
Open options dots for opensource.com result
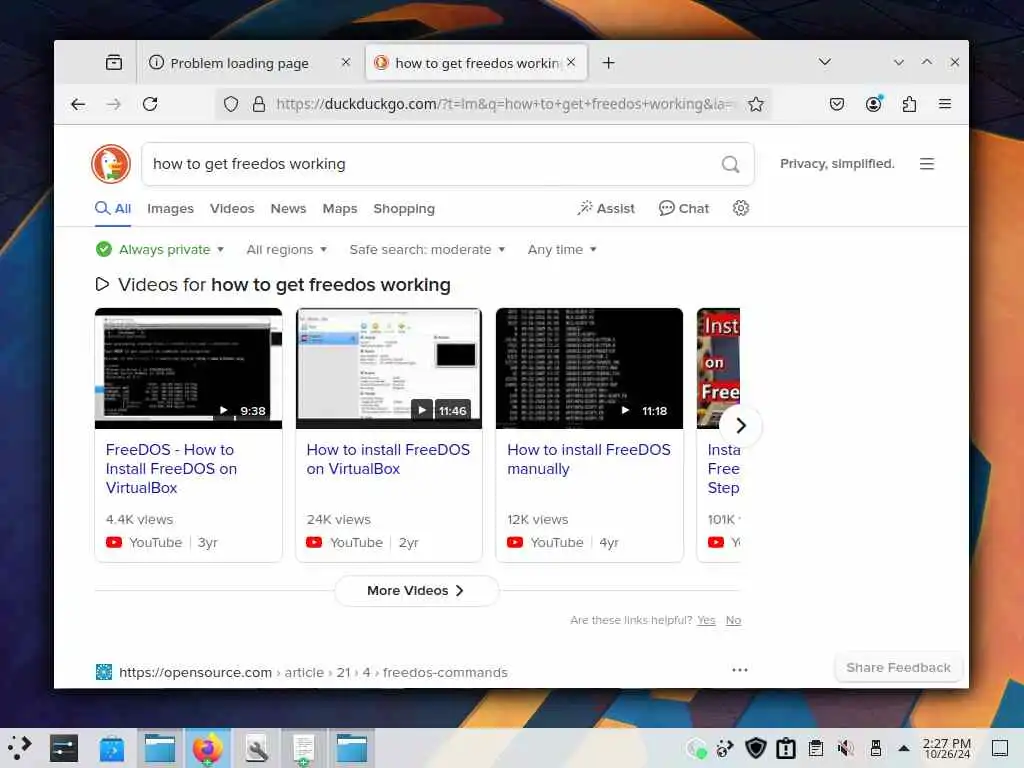(x=739, y=670)
